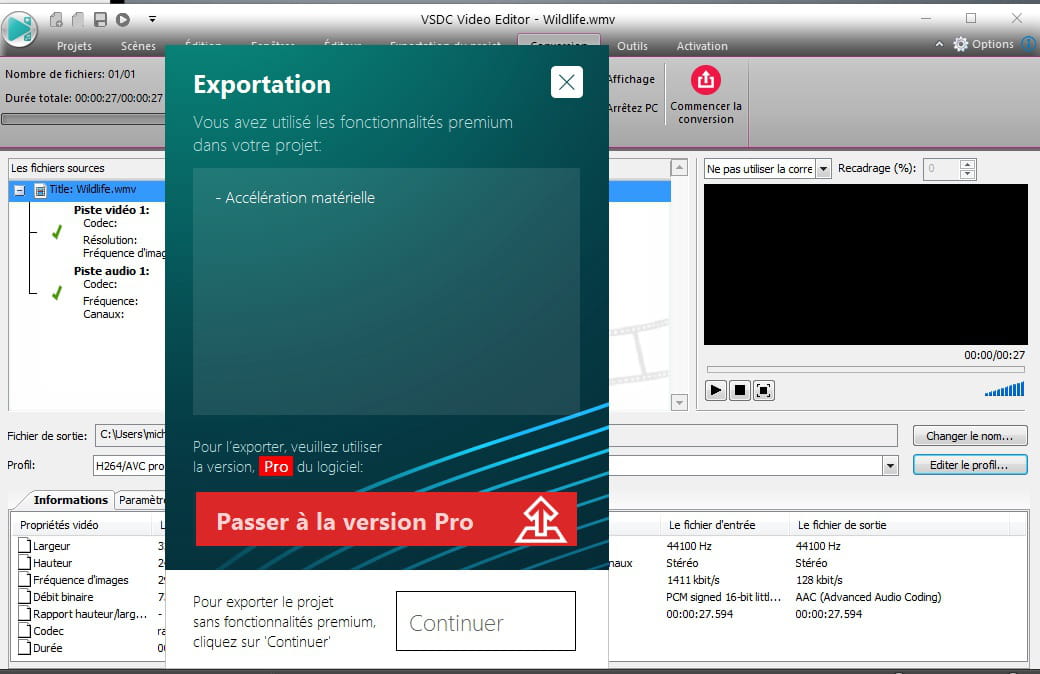Open the Scènes ribbon tab
This screenshot has width=1040, height=674.
(138, 46)
